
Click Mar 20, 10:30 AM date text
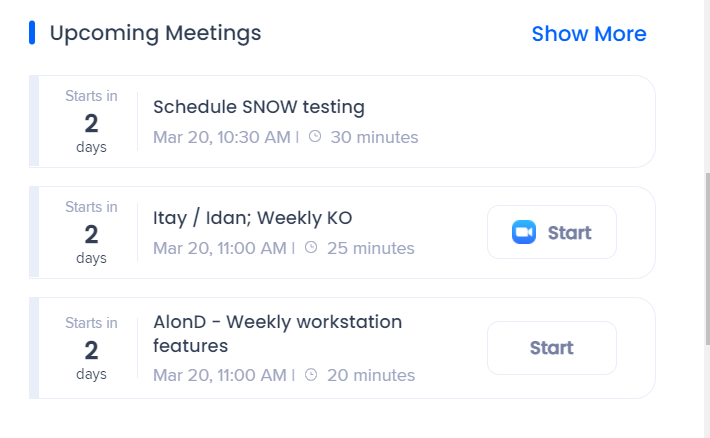point(222,137)
